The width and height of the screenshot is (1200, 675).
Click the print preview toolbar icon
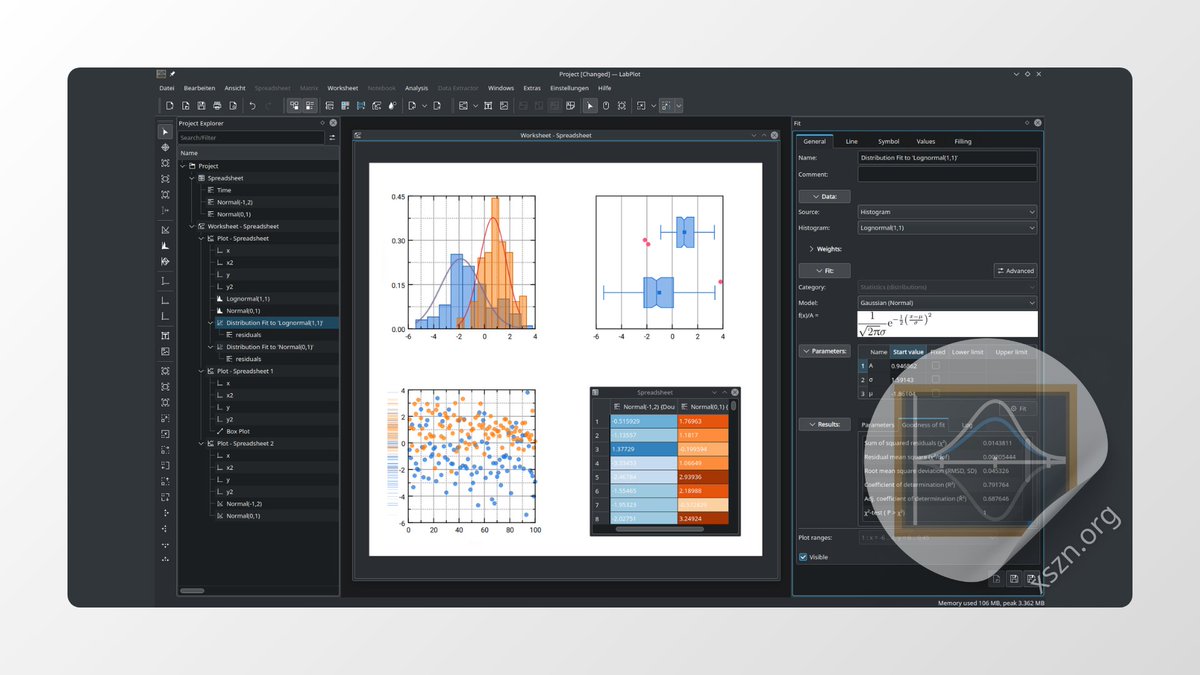[233, 105]
